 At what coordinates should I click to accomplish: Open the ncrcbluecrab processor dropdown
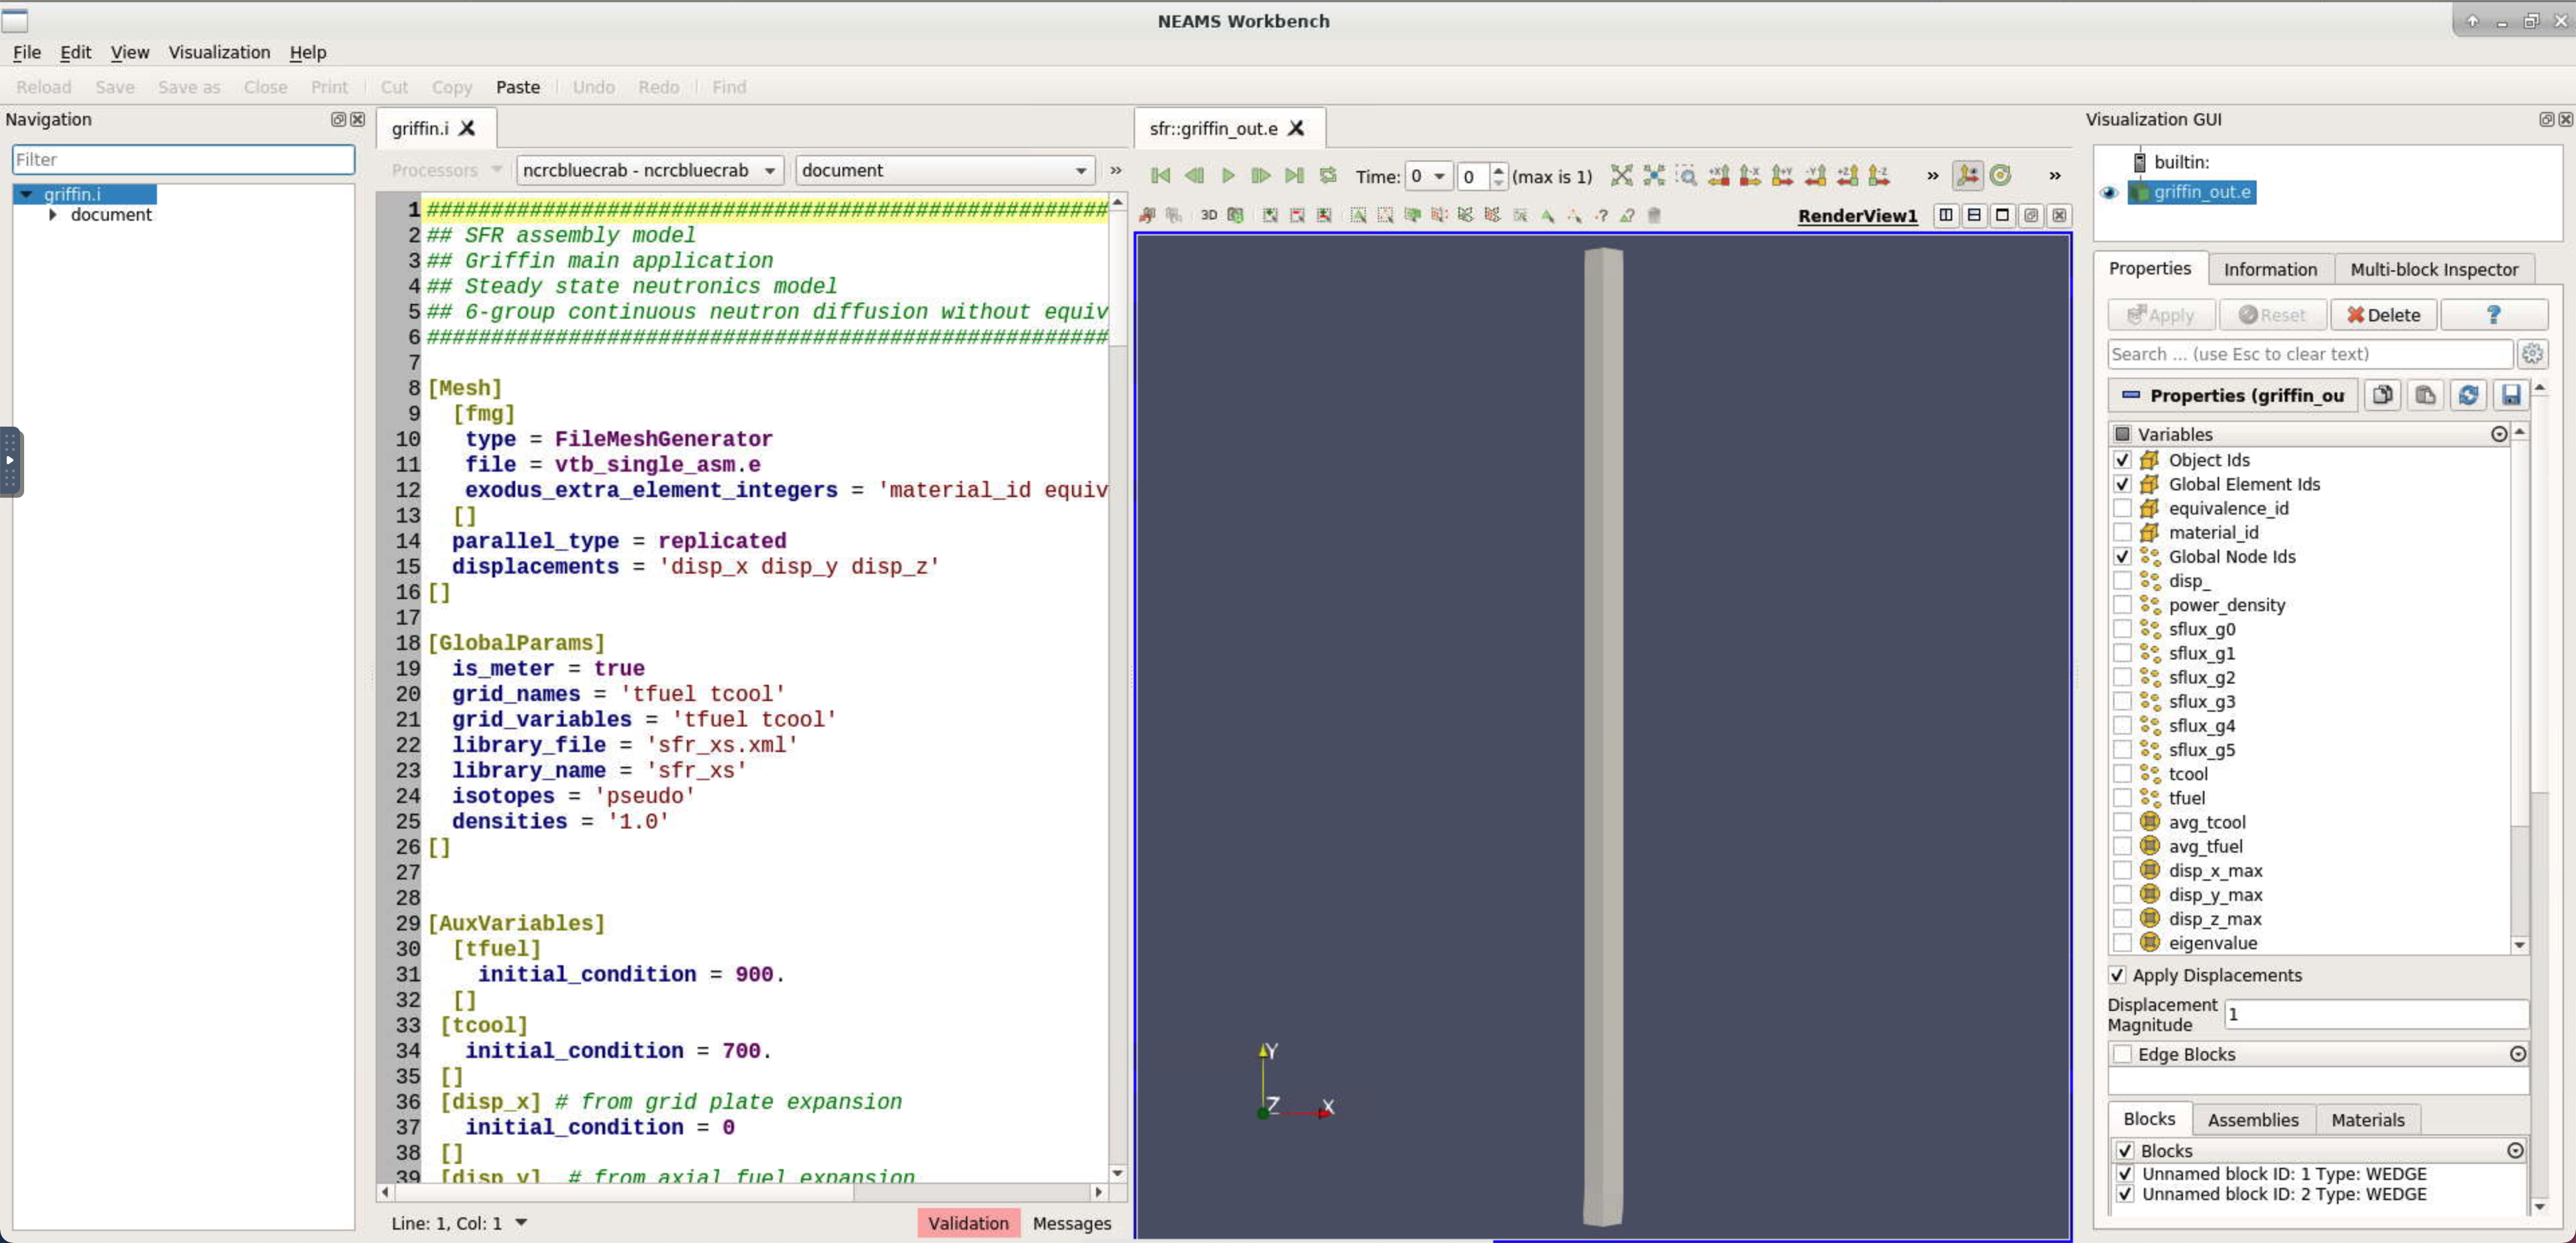coord(648,171)
